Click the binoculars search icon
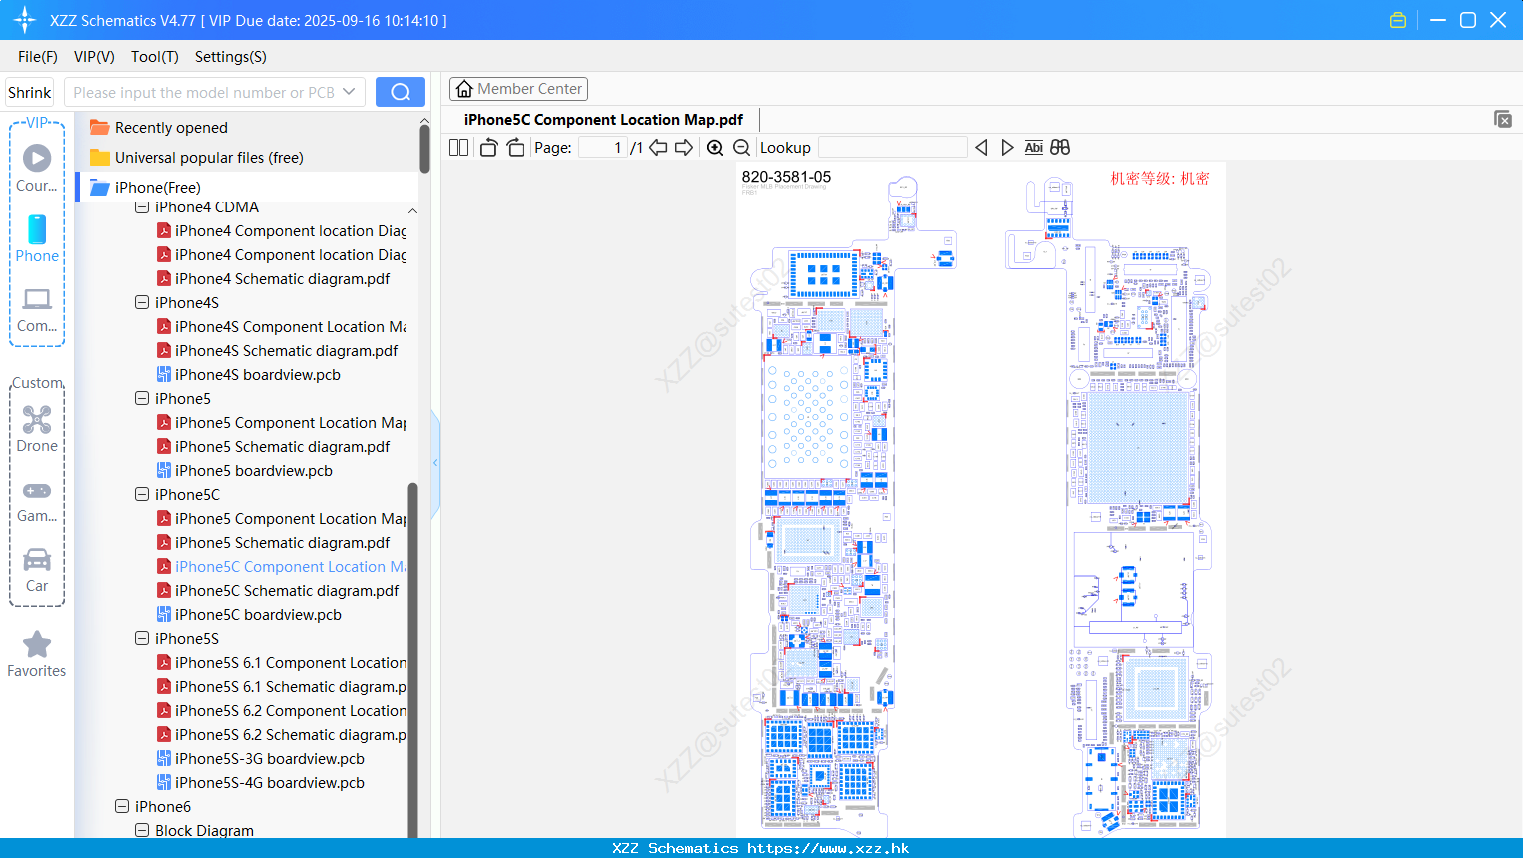This screenshot has width=1523, height=858. (x=1060, y=147)
